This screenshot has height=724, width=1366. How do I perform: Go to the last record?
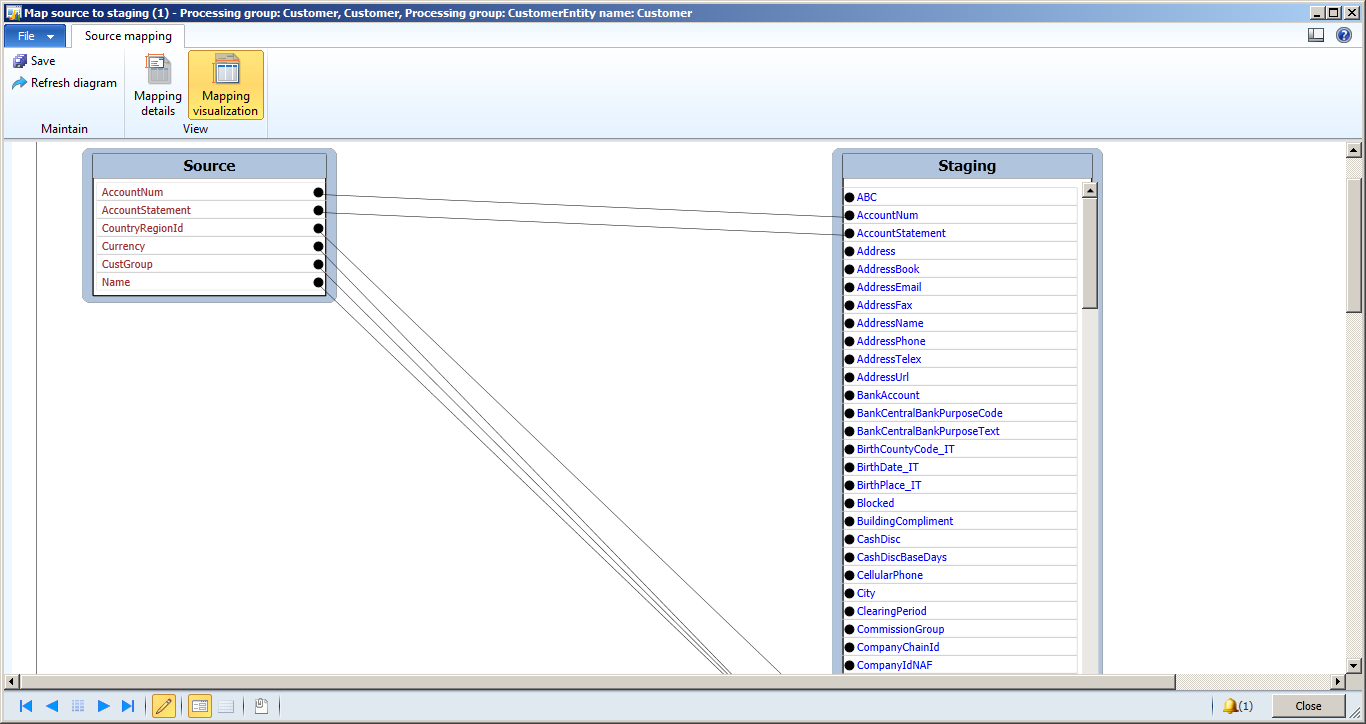click(x=128, y=705)
